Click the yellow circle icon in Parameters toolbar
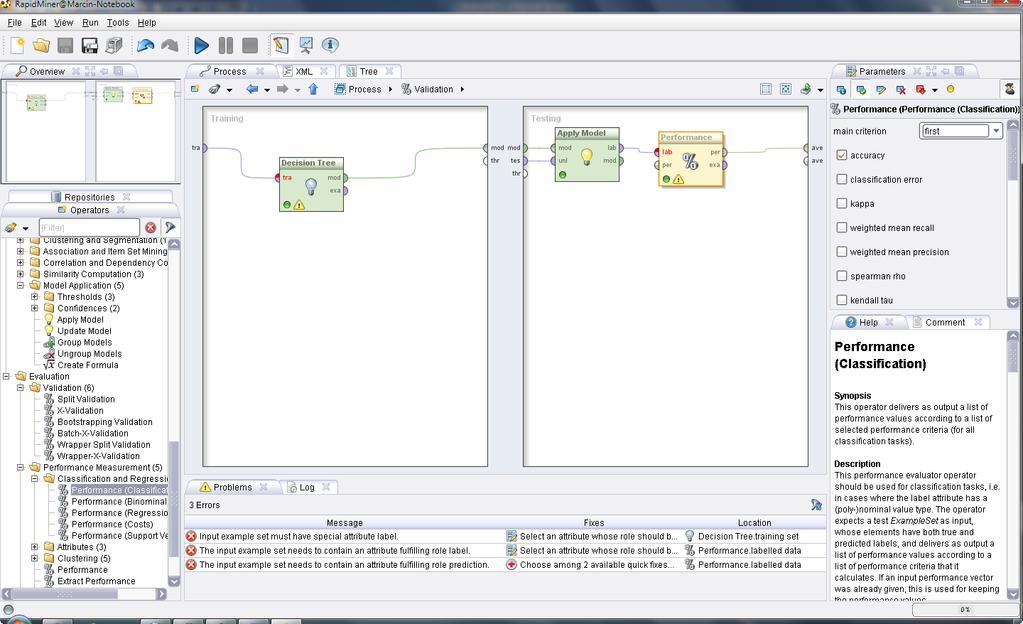Viewport: 1023px width, 624px height. (x=951, y=89)
